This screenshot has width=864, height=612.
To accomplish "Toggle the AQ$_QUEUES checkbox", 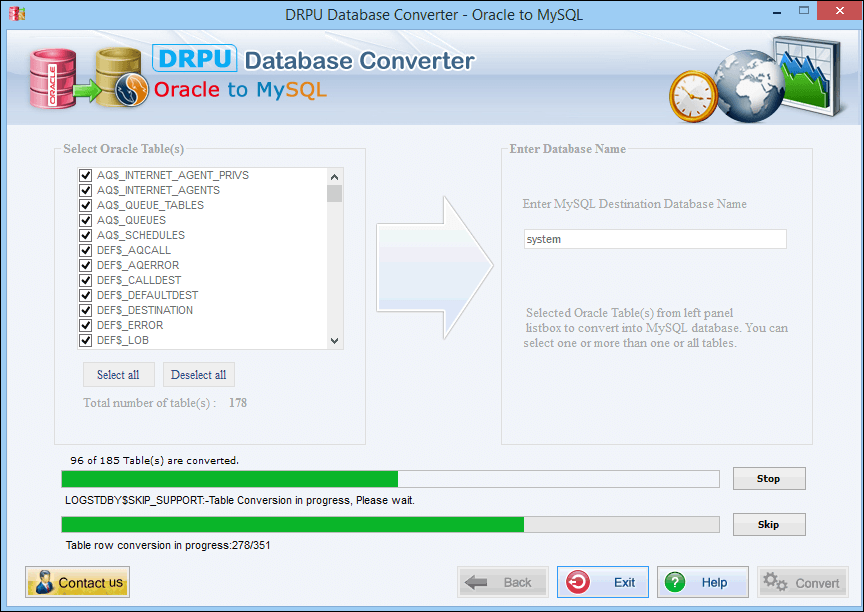I will pos(85,220).
